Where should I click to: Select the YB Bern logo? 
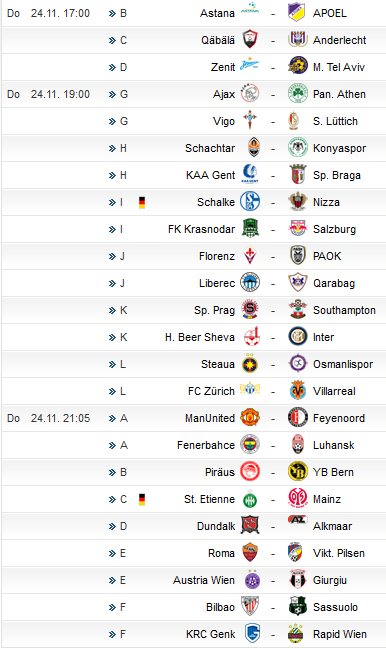(298, 472)
